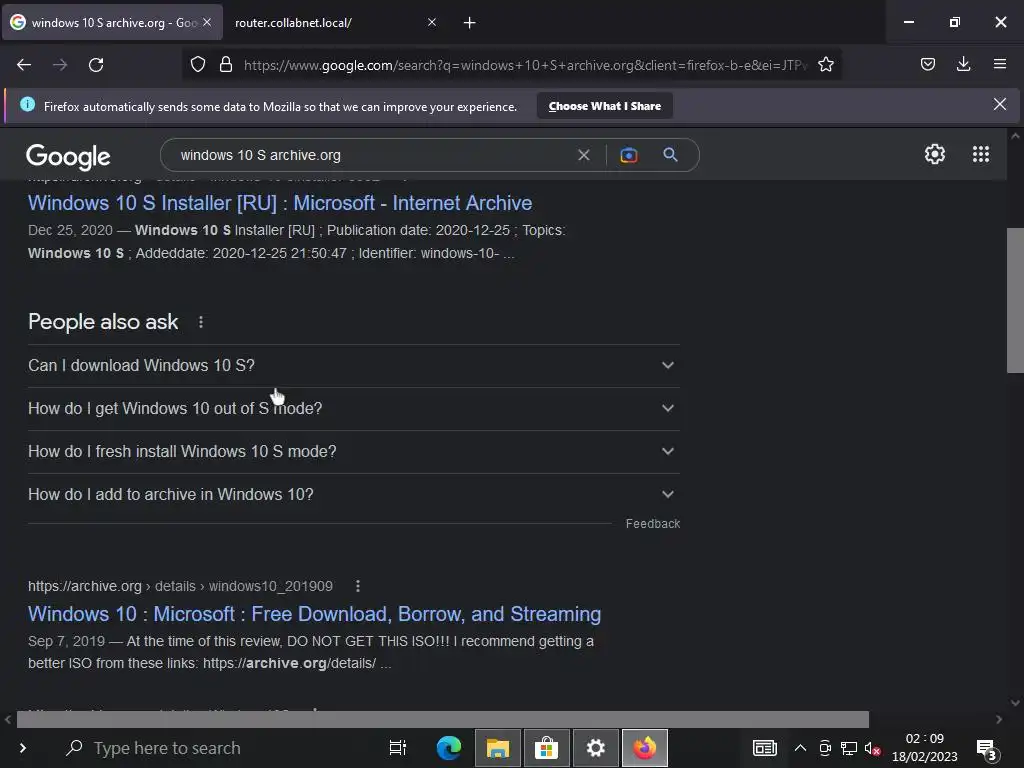The width and height of the screenshot is (1024, 768).
Task: Open Firefox downloads panel
Action: (963, 64)
